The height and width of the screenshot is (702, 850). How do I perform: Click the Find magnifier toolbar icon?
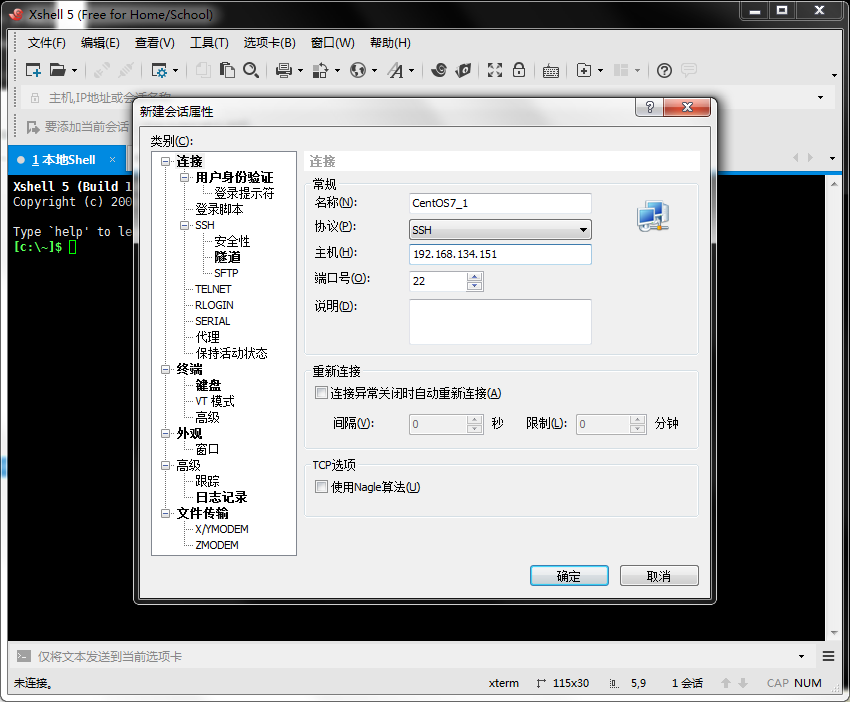[250, 70]
